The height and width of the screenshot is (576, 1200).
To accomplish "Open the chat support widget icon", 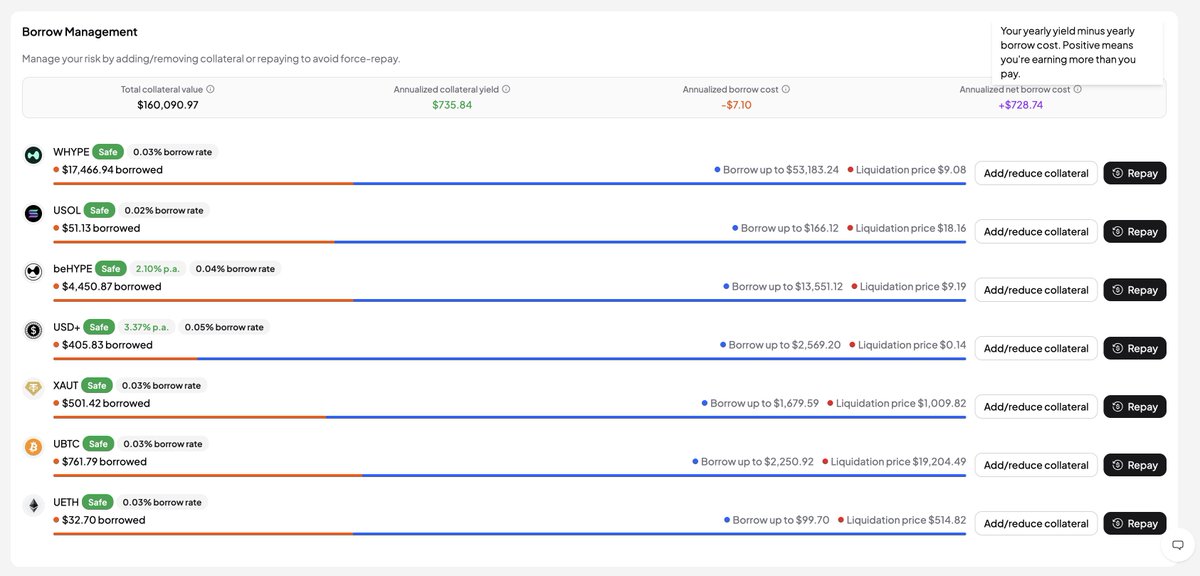I will click(x=1177, y=545).
